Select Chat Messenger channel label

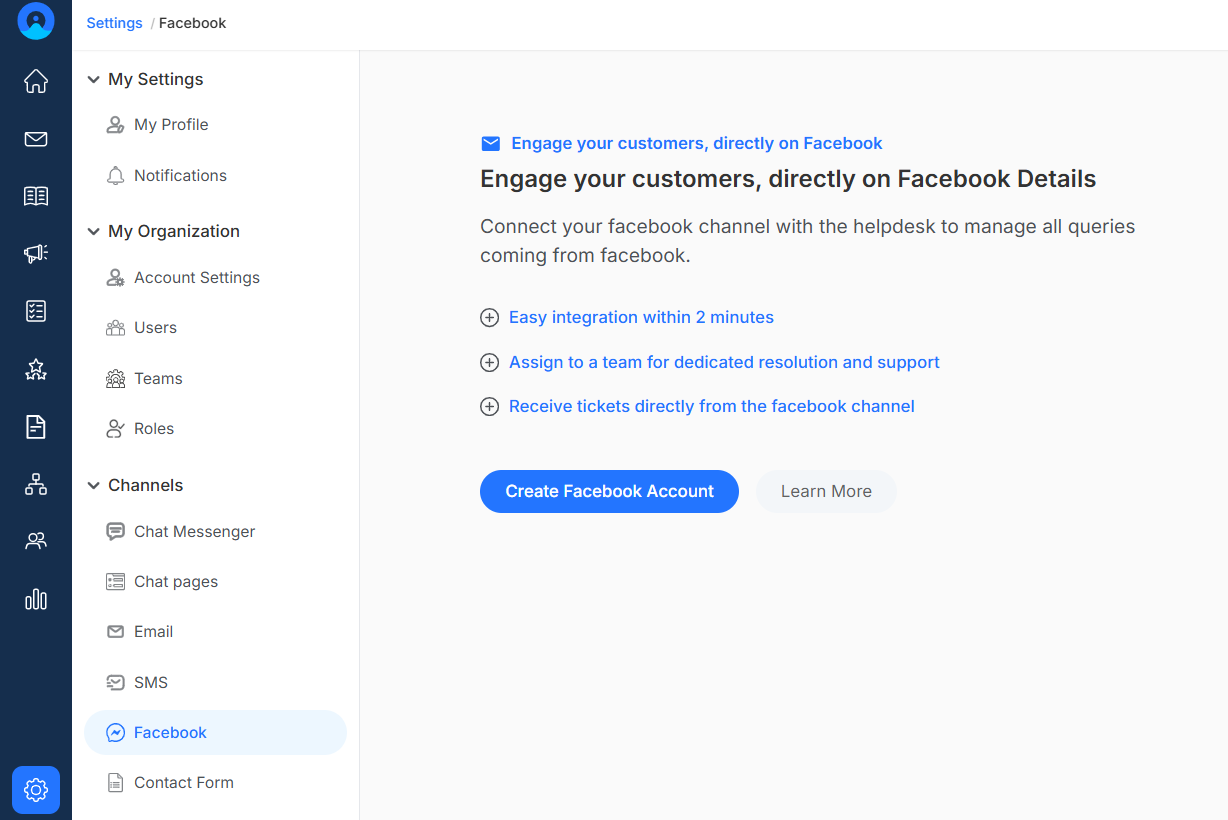(195, 532)
